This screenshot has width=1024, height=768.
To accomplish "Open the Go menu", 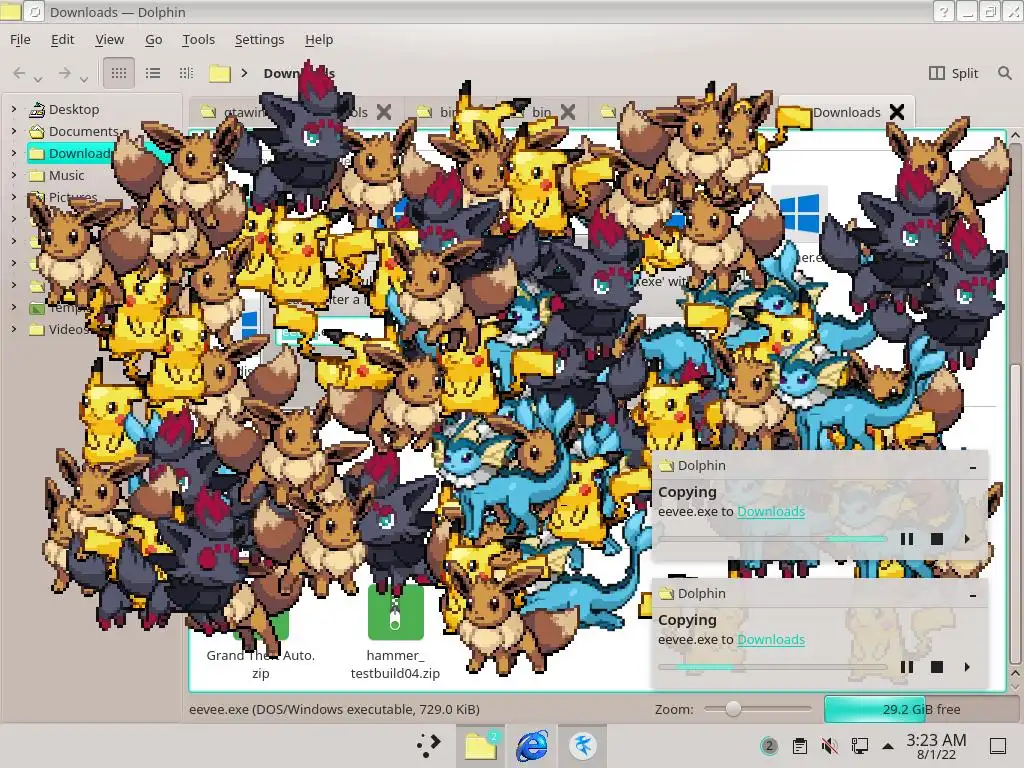I will click(x=153, y=39).
